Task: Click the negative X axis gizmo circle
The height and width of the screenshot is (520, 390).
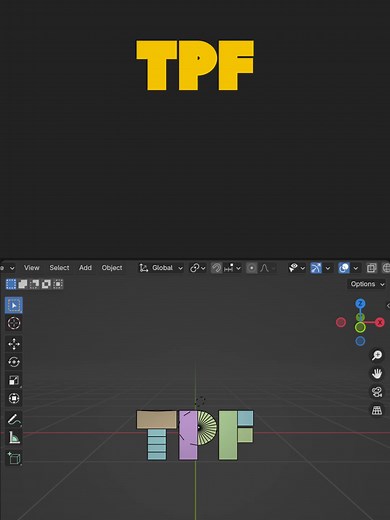Action: (341, 322)
